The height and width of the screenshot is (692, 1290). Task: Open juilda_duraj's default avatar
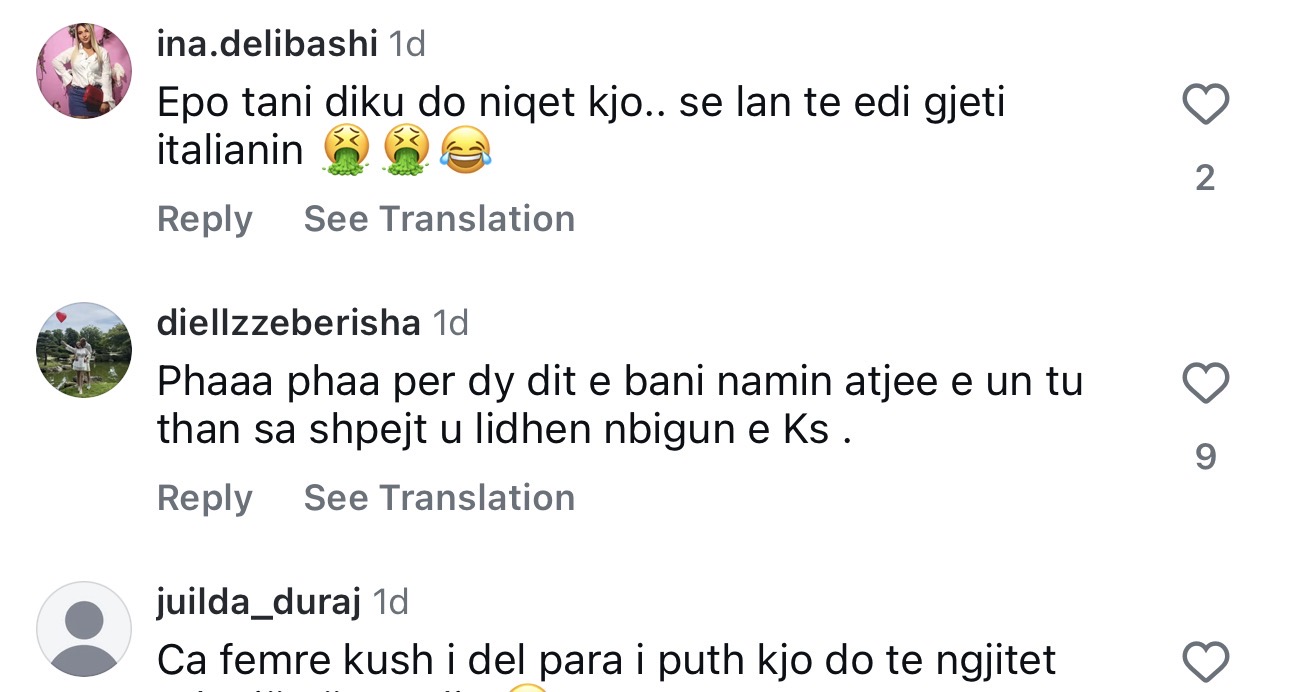click(84, 628)
